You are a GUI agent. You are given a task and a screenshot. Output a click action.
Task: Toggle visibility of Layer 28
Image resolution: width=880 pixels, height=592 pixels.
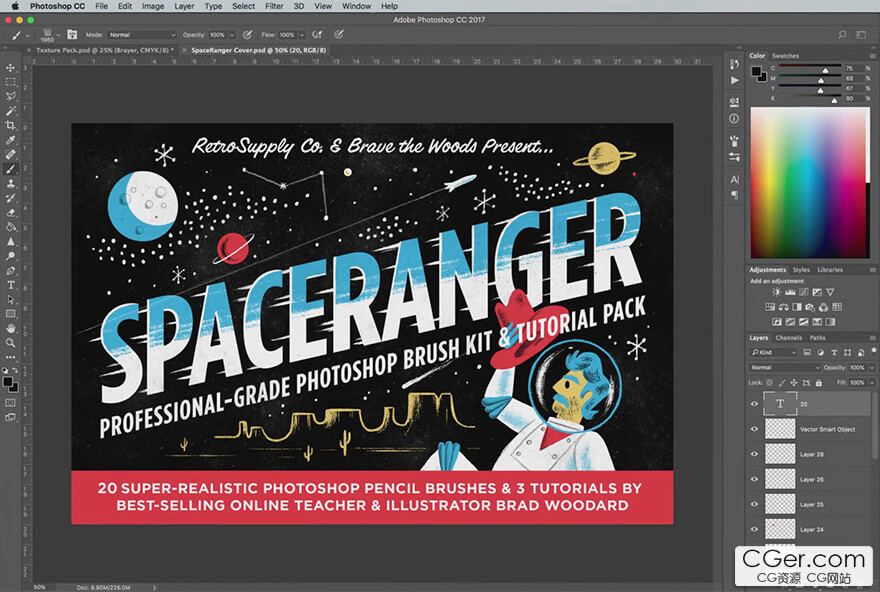point(754,454)
